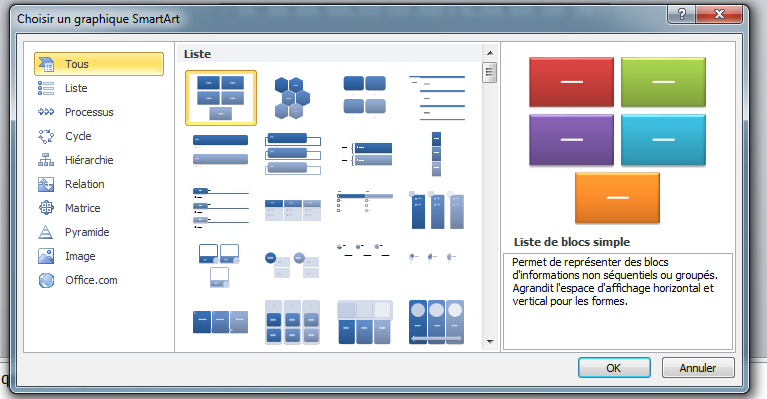Select the vertical box list with three outlined bars
The width and height of the screenshot is (767, 399).
[x=293, y=154]
